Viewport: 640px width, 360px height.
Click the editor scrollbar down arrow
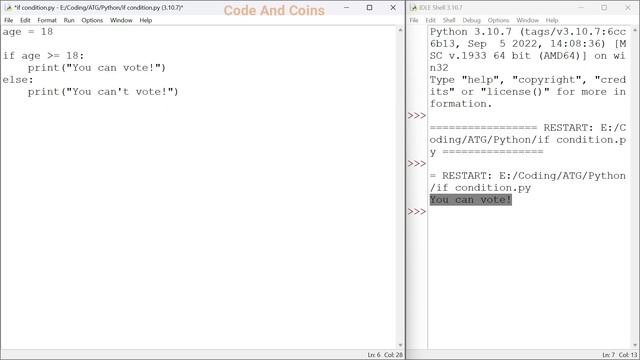tap(400, 345)
